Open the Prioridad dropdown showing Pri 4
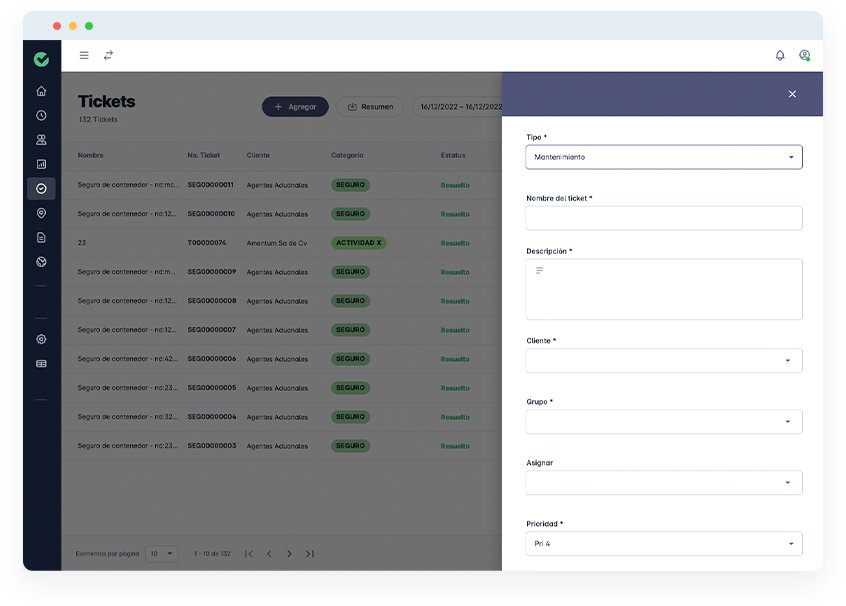Image resolution: width=846 pixels, height=606 pixels. click(x=664, y=543)
